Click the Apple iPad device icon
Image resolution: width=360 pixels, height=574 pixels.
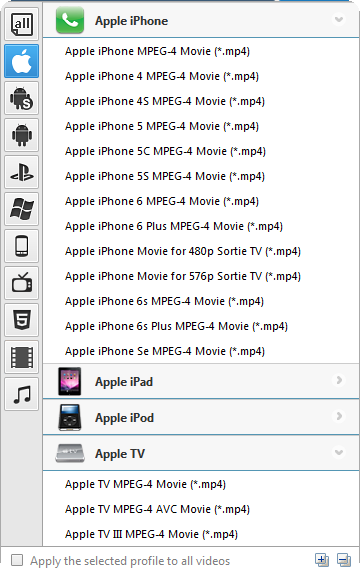(70, 381)
